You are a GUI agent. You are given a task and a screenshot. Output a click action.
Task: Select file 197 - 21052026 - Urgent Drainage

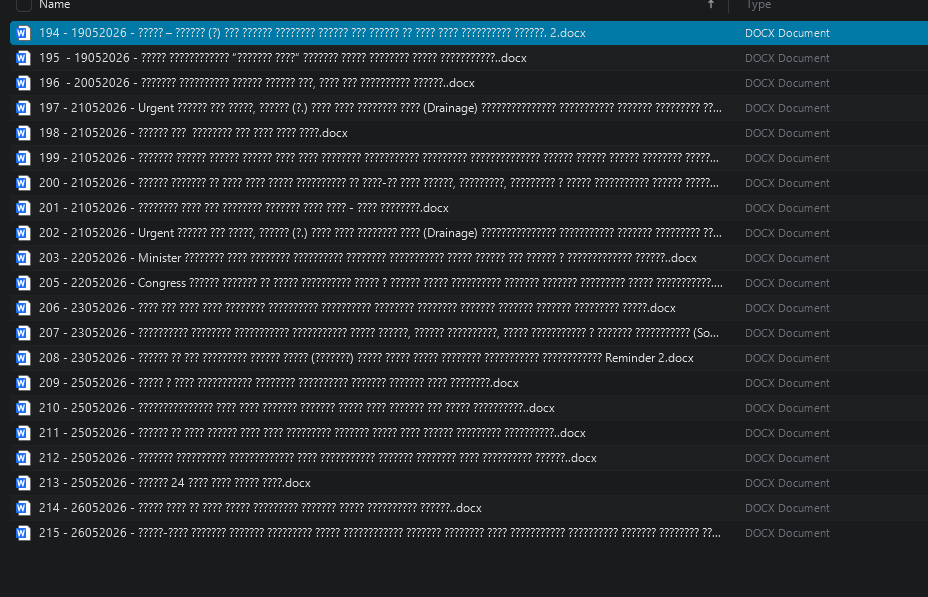click(380, 108)
